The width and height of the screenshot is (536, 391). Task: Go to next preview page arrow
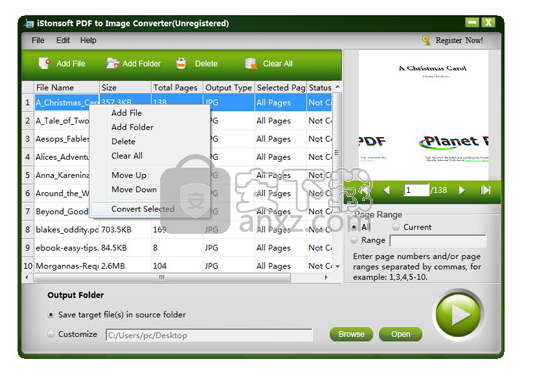461,190
